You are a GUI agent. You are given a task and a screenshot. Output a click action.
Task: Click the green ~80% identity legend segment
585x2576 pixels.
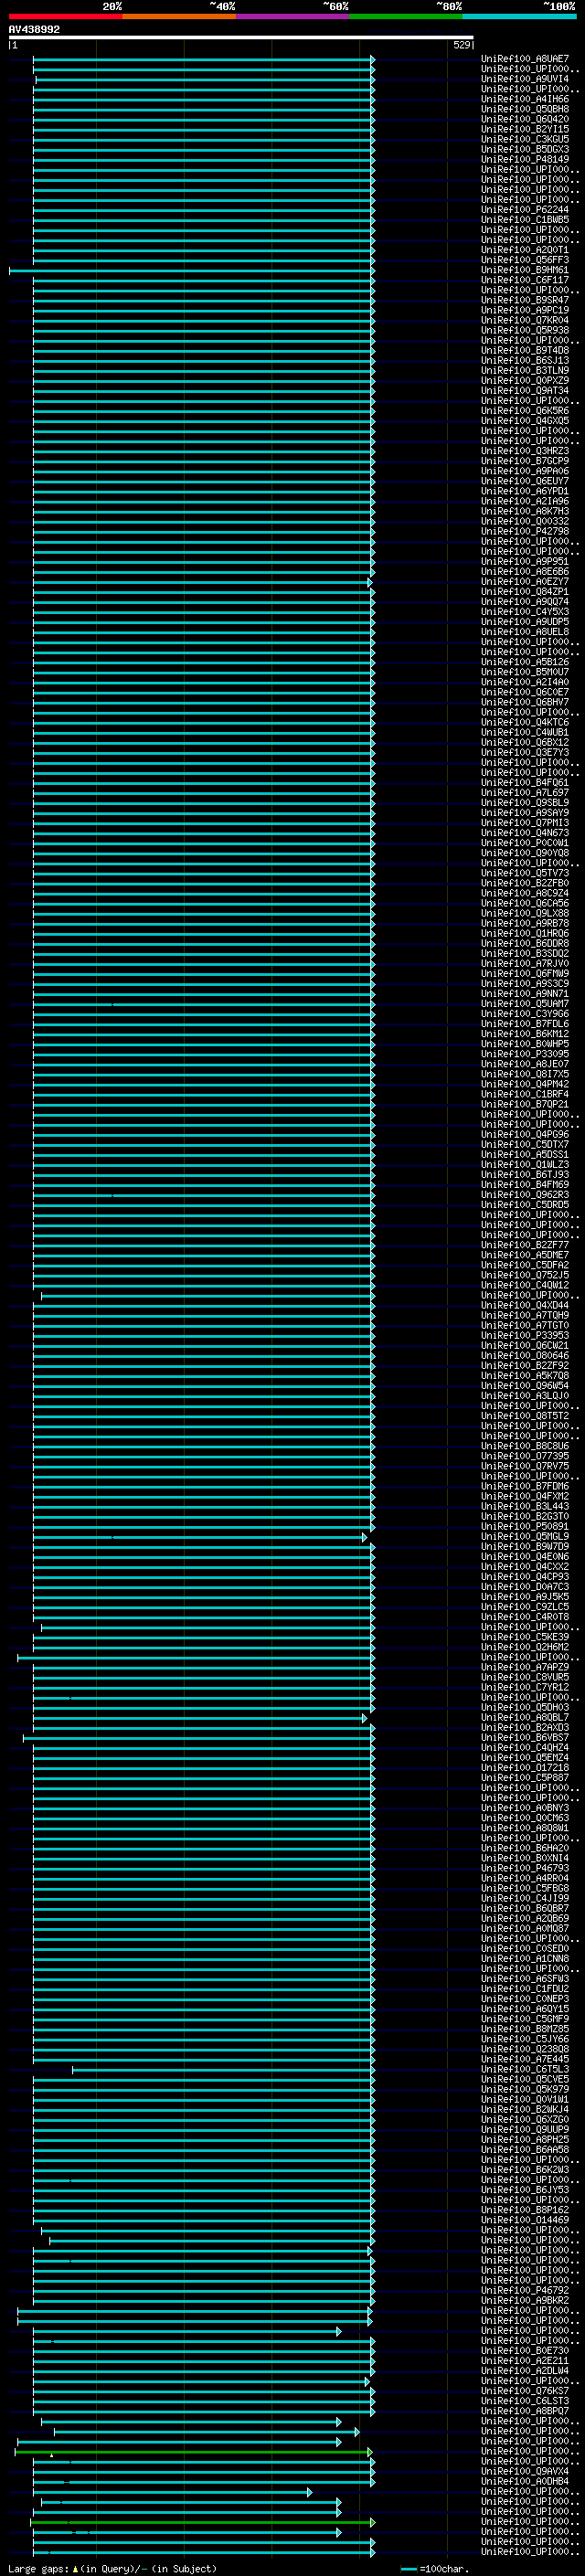coord(406,17)
